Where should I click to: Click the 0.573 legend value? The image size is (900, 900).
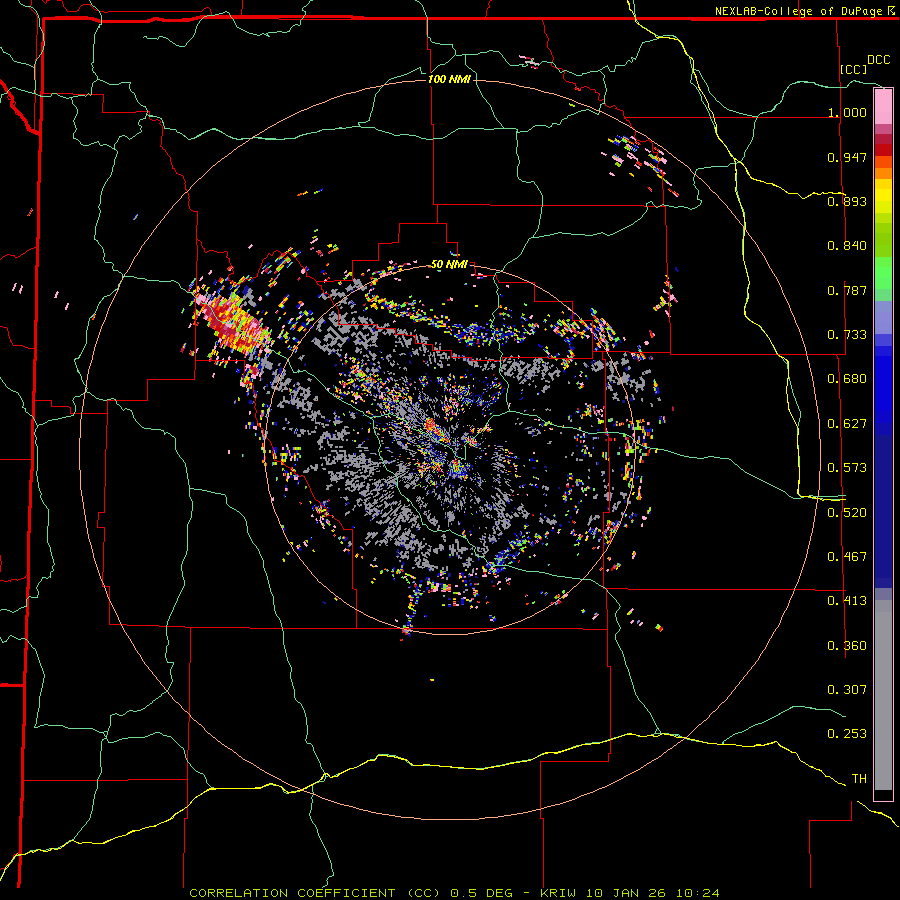pos(847,467)
